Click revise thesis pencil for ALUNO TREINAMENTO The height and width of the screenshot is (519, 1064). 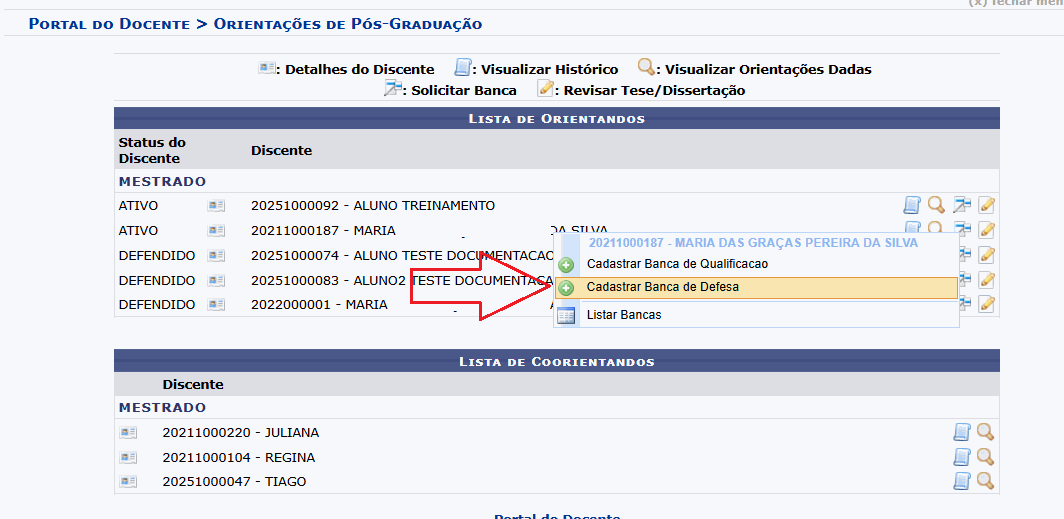pos(986,206)
